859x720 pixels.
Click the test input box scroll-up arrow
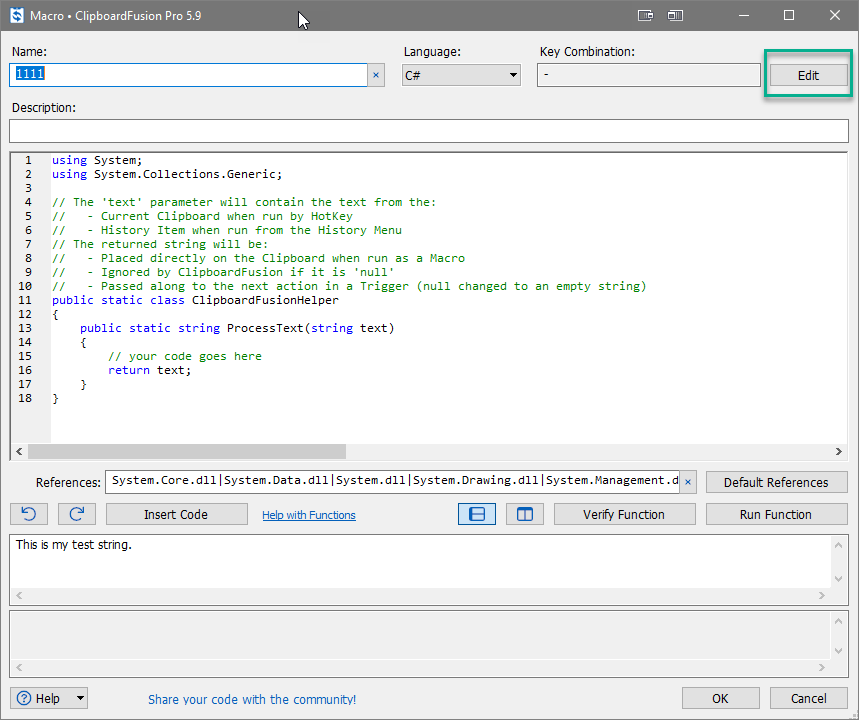click(838, 545)
